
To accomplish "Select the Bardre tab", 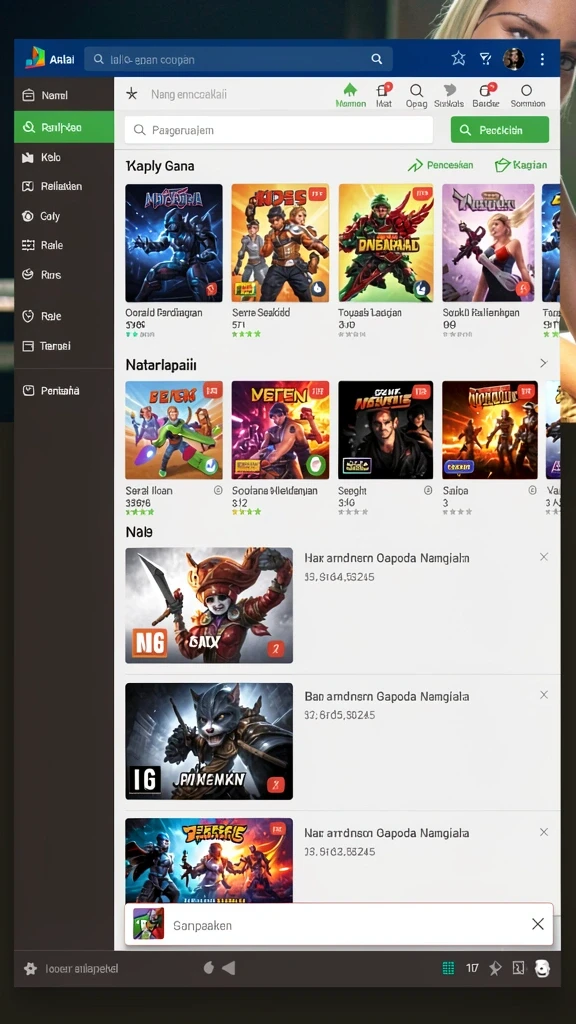I will pyautogui.click(x=486, y=95).
